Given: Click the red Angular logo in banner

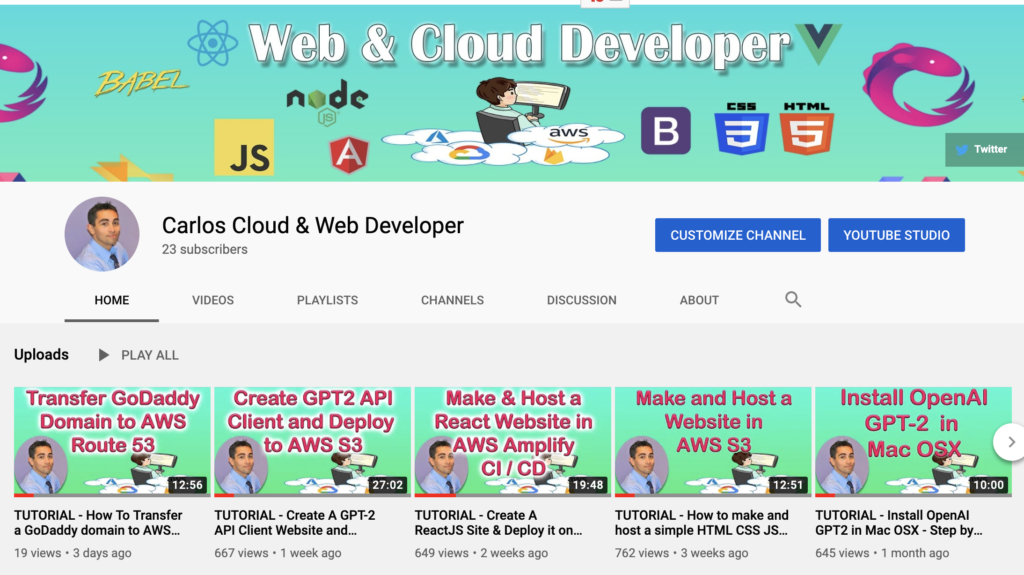Looking at the screenshot, I should click(349, 154).
